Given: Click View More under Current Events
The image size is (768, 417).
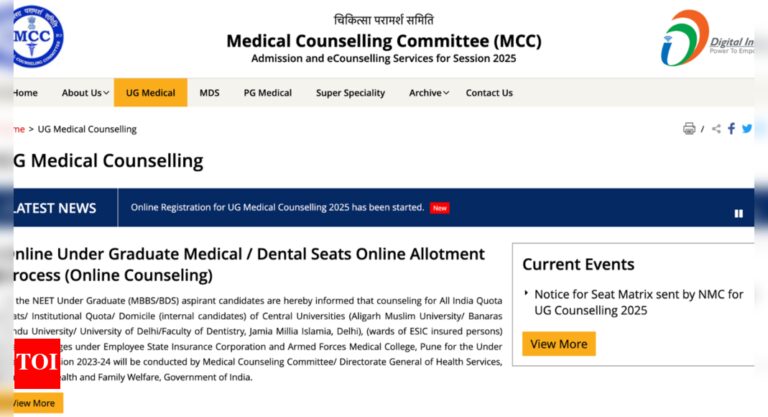Looking at the screenshot, I should [x=559, y=344].
